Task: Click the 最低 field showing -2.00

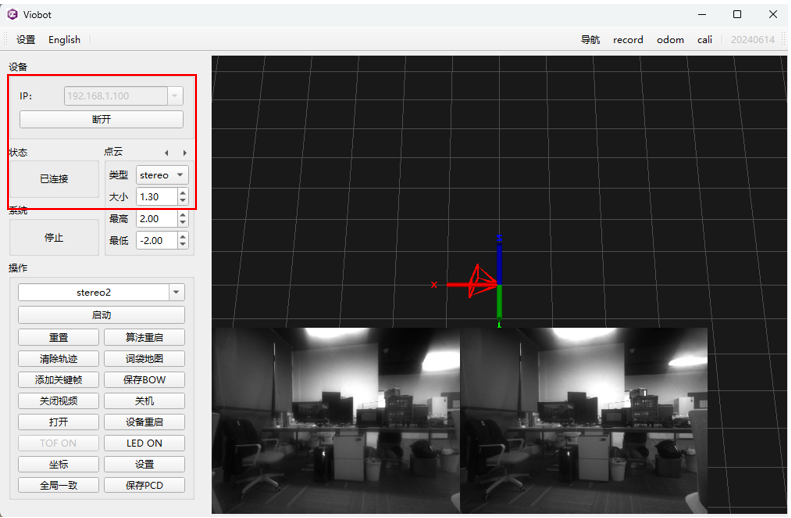Action: coord(157,241)
